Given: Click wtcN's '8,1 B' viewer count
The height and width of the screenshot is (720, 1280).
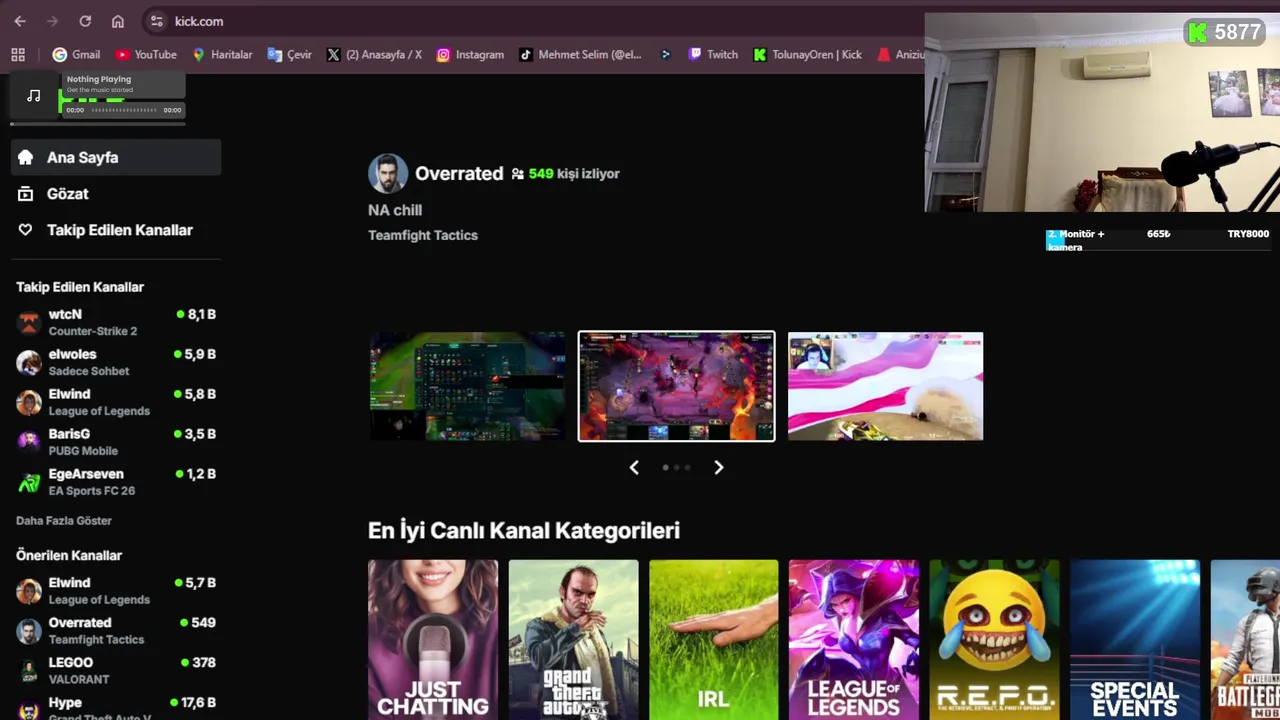Looking at the screenshot, I should coord(196,314).
